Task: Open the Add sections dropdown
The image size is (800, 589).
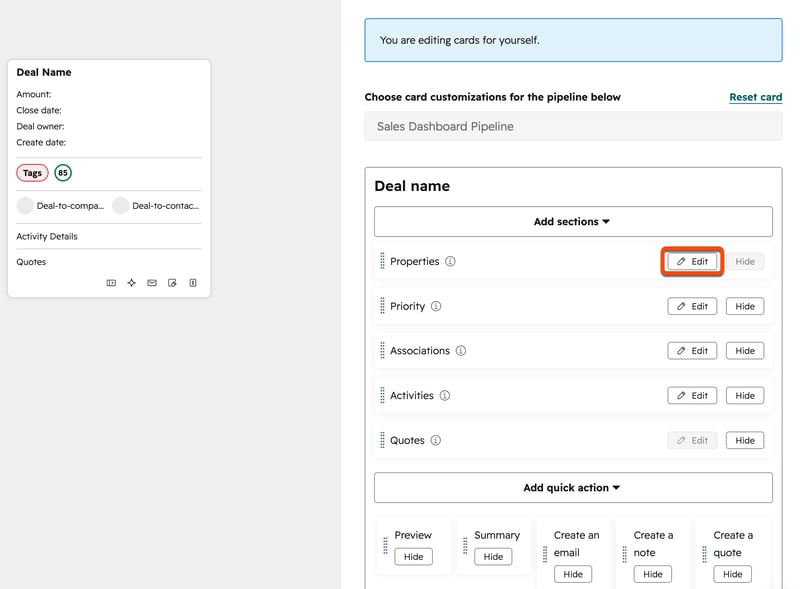Action: click(x=573, y=222)
